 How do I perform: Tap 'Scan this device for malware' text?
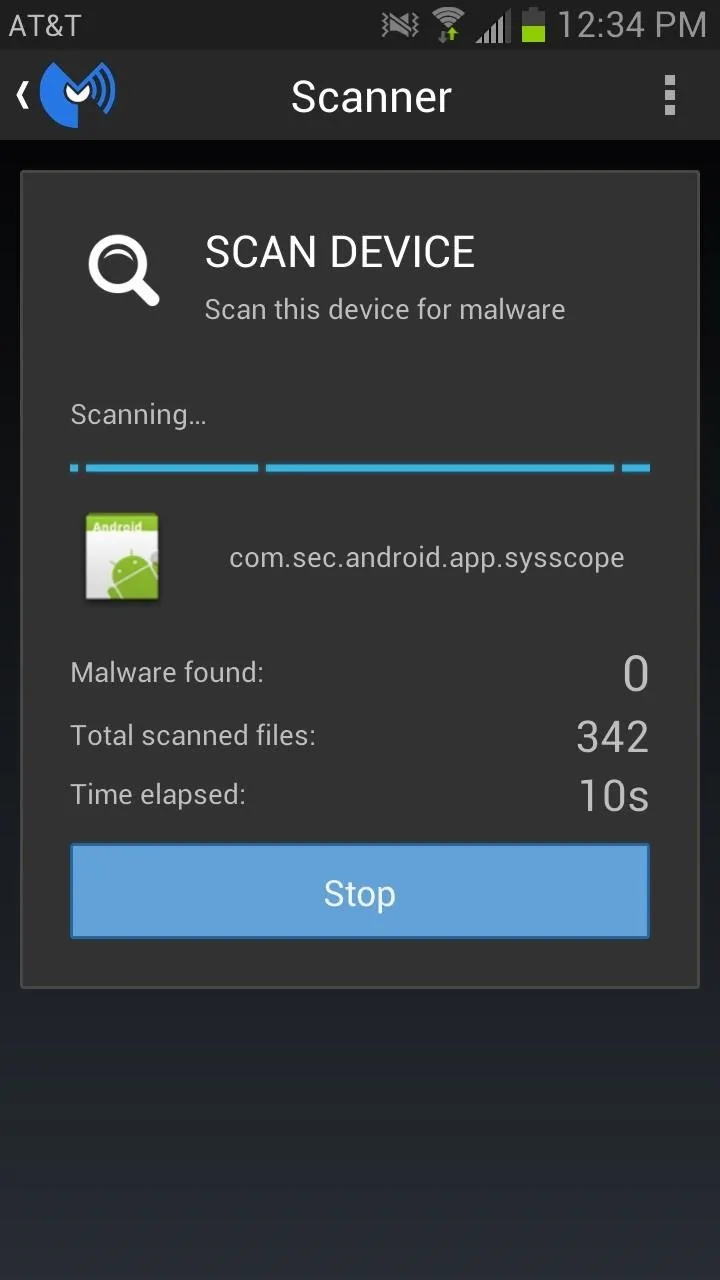pyautogui.click(x=385, y=310)
